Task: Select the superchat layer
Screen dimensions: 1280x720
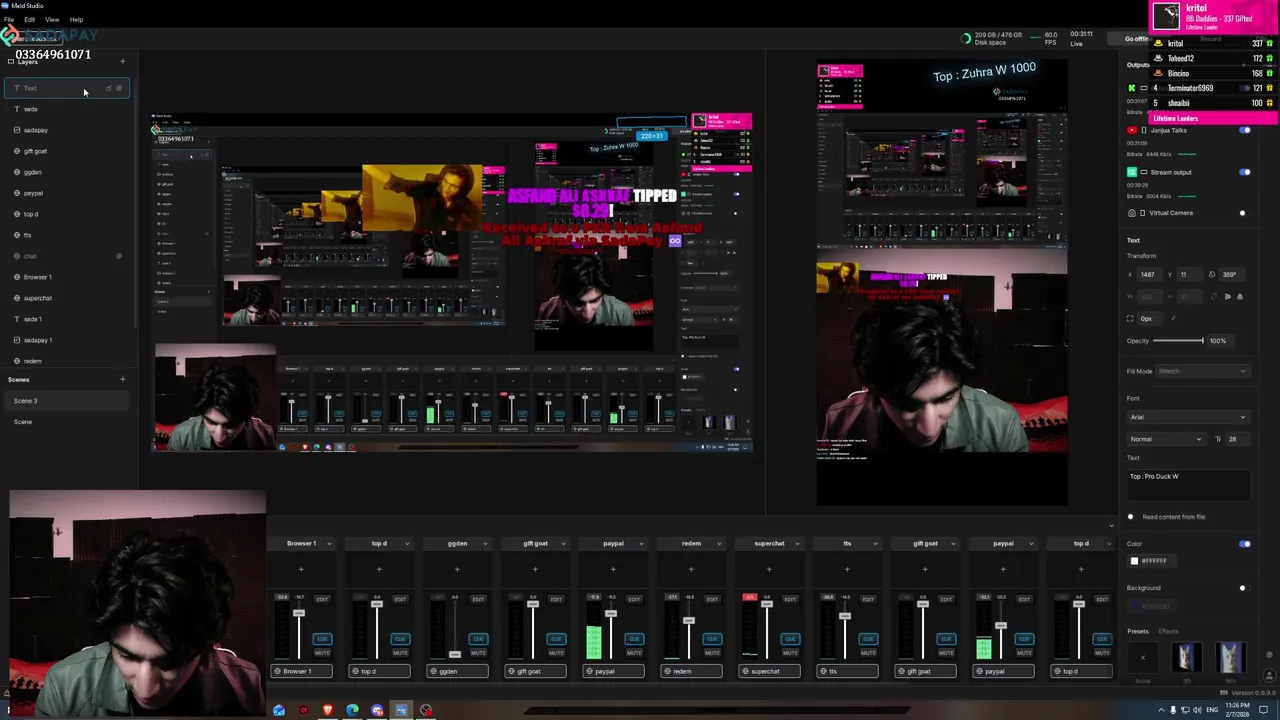Action: (65, 298)
